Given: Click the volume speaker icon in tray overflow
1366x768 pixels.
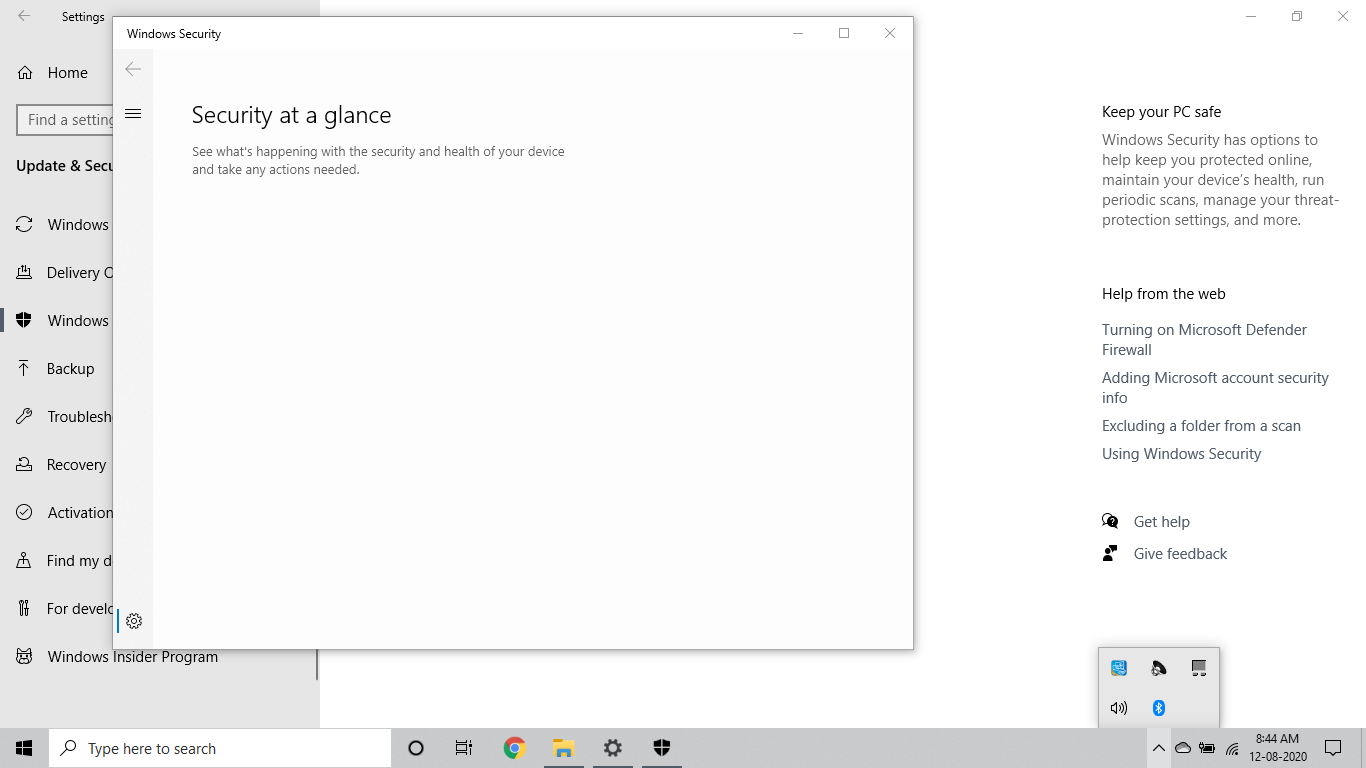Looking at the screenshot, I should pos(1119,708).
